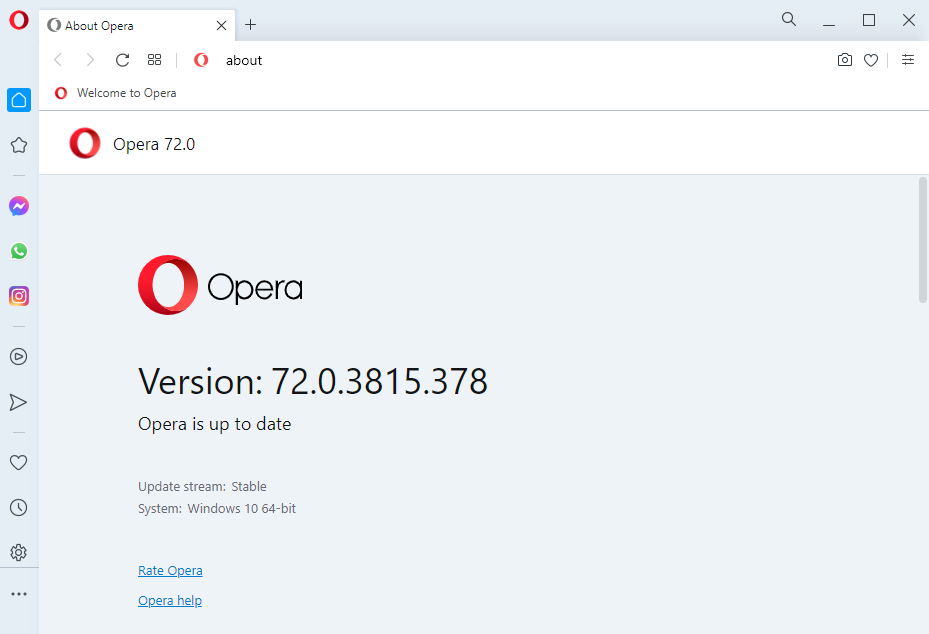Viewport: 929px width, 634px height.
Task: Click System: Windows 10 64-bit text
Action: pyautogui.click(x=217, y=508)
